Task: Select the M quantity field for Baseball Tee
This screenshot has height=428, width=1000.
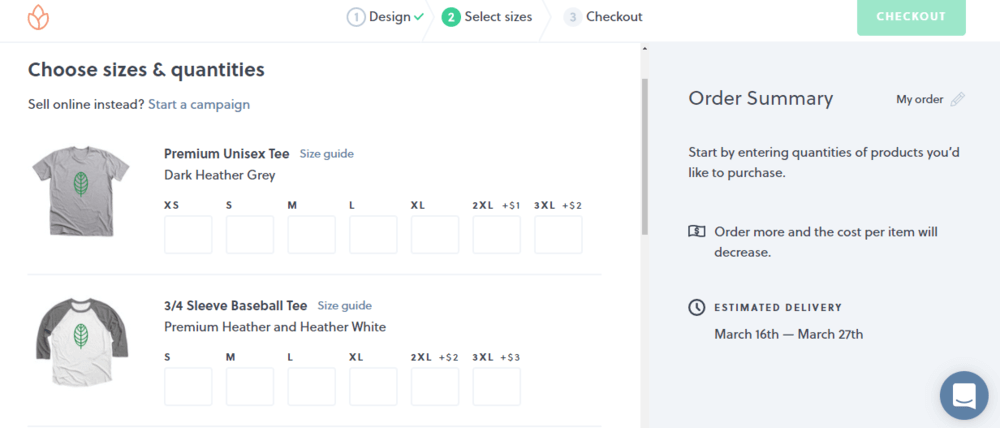Action: click(x=250, y=387)
